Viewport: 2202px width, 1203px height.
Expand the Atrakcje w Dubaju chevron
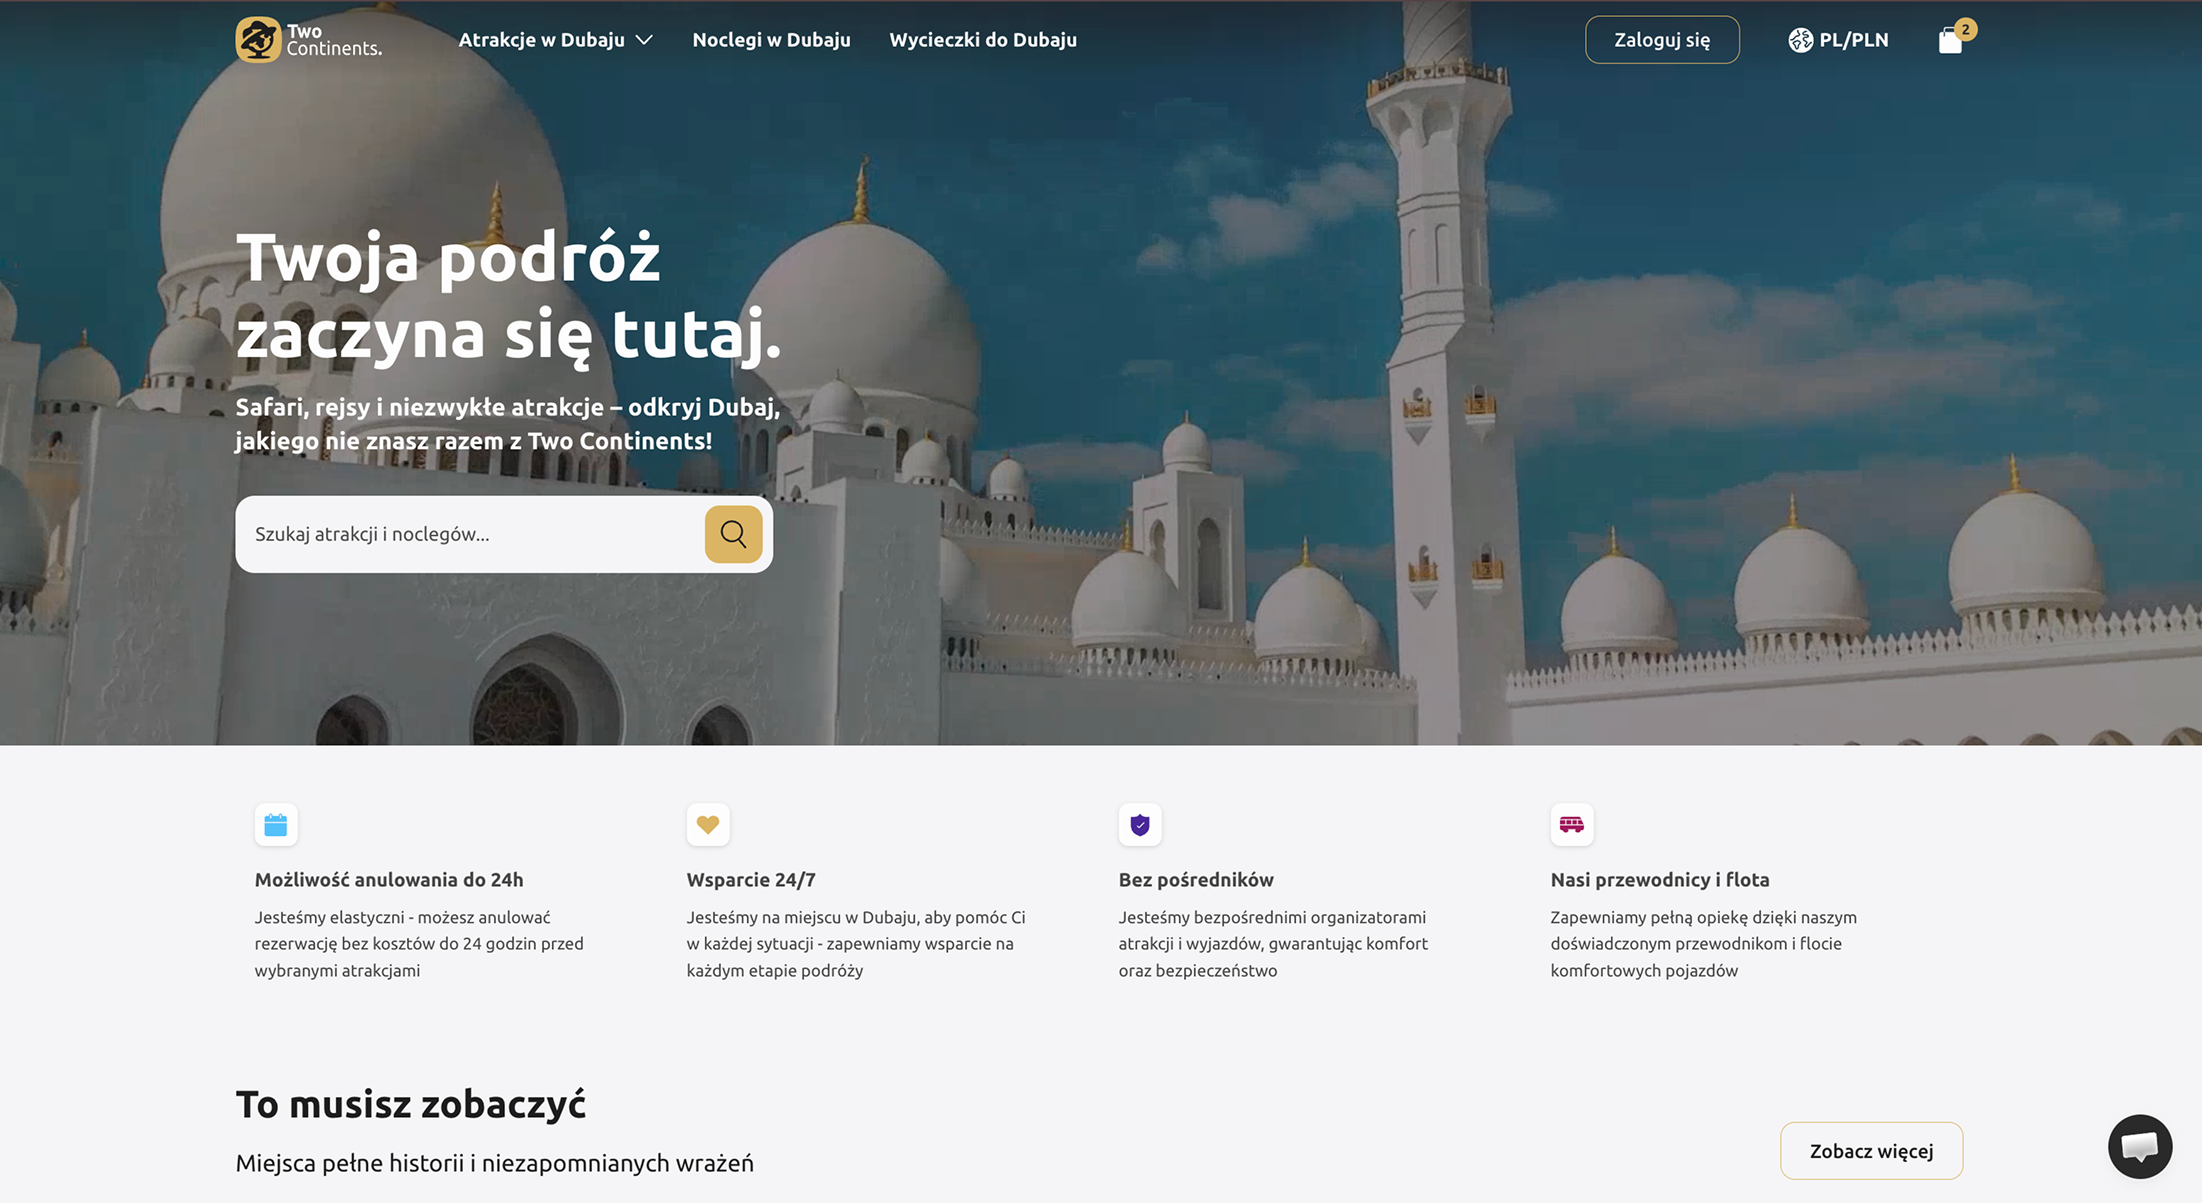tap(645, 40)
